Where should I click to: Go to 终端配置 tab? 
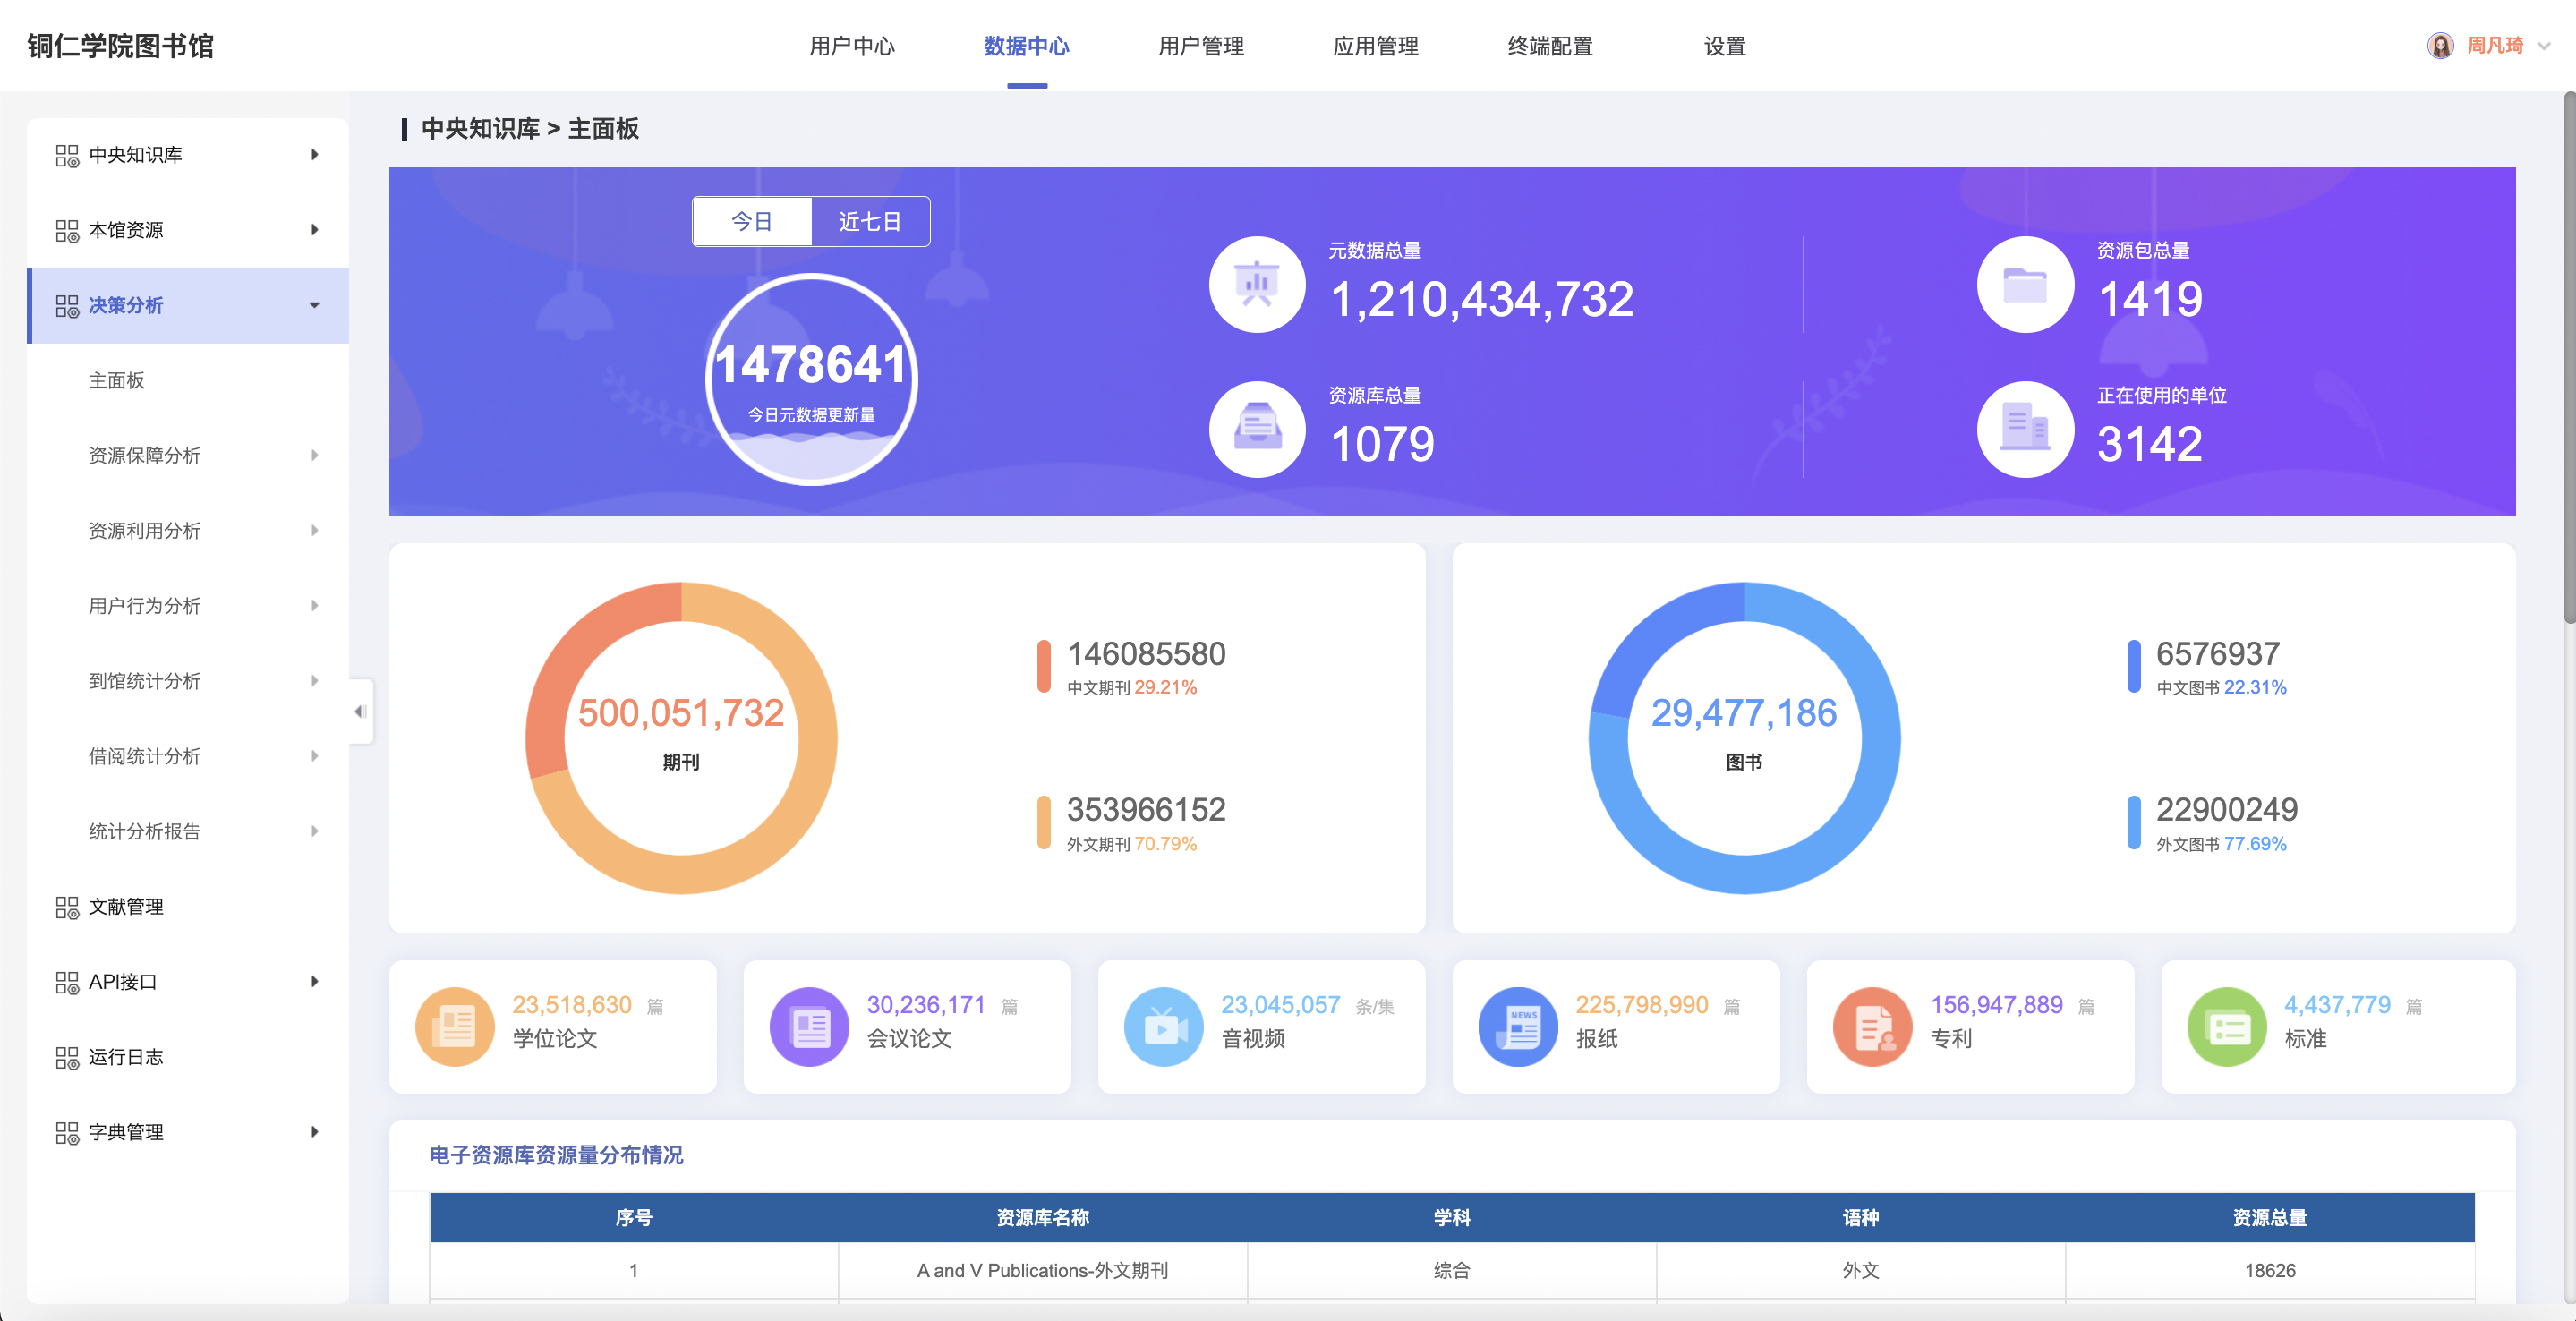pos(1549,46)
